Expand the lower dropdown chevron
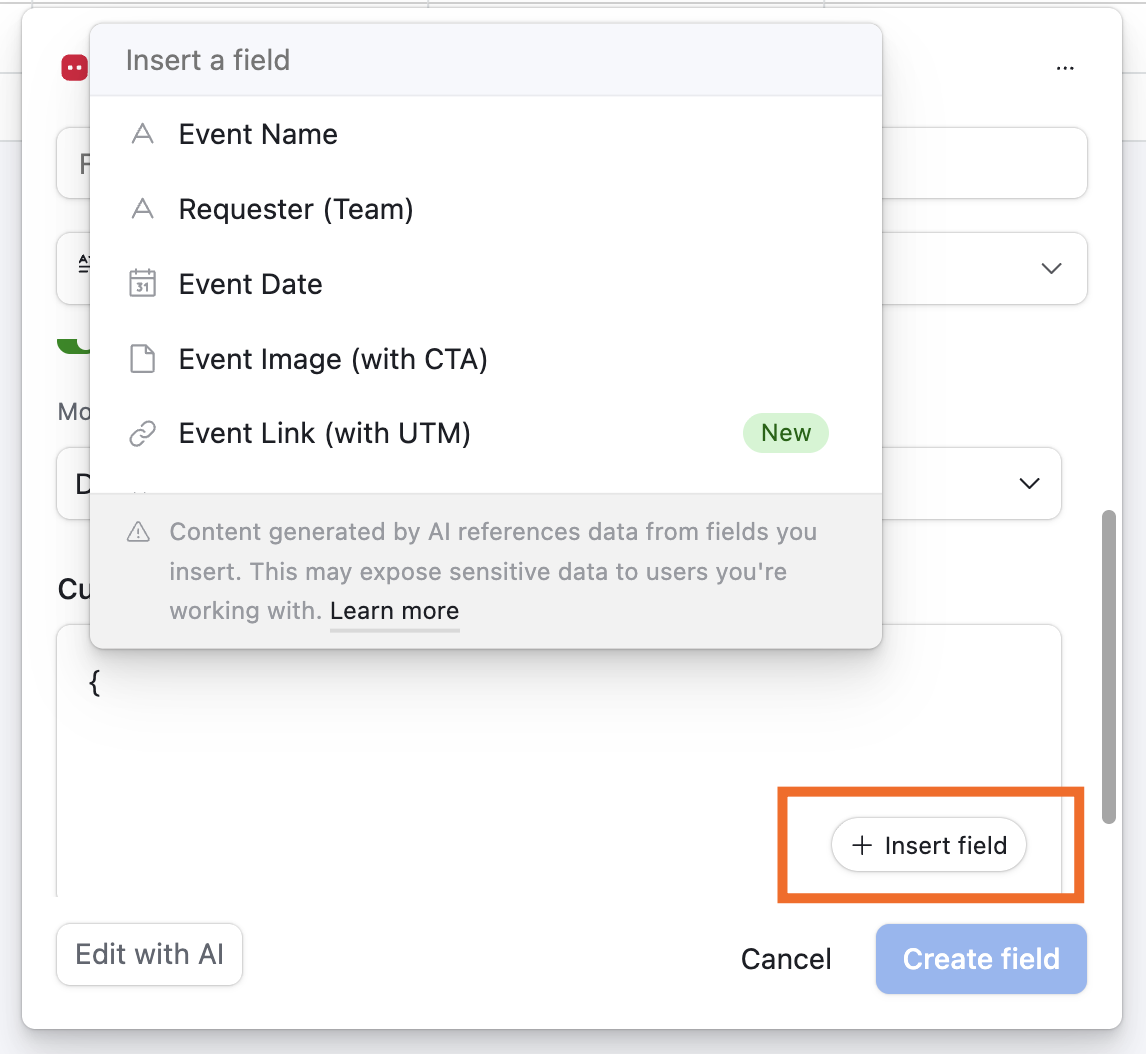Viewport: 1146px width, 1054px height. [x=1029, y=483]
